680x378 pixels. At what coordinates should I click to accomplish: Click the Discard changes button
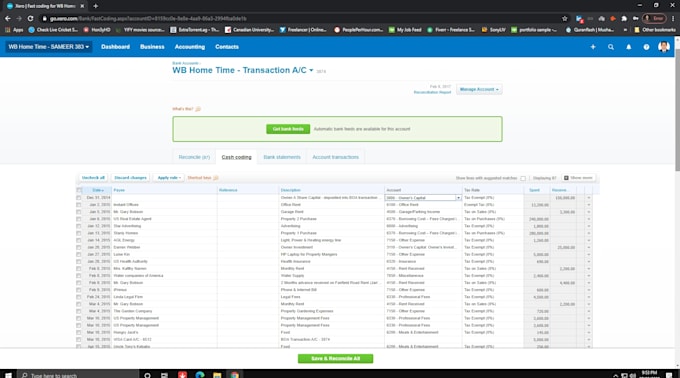[131, 178]
